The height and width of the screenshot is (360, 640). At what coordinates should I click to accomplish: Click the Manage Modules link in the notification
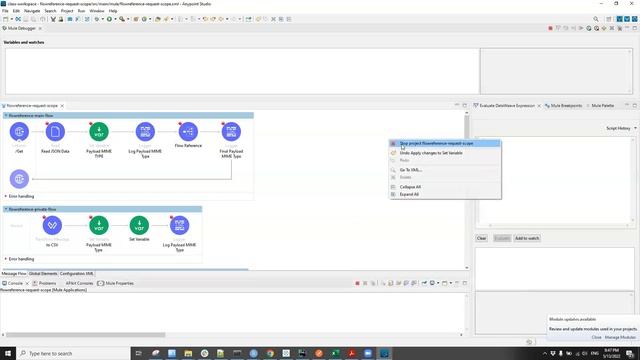620,337
